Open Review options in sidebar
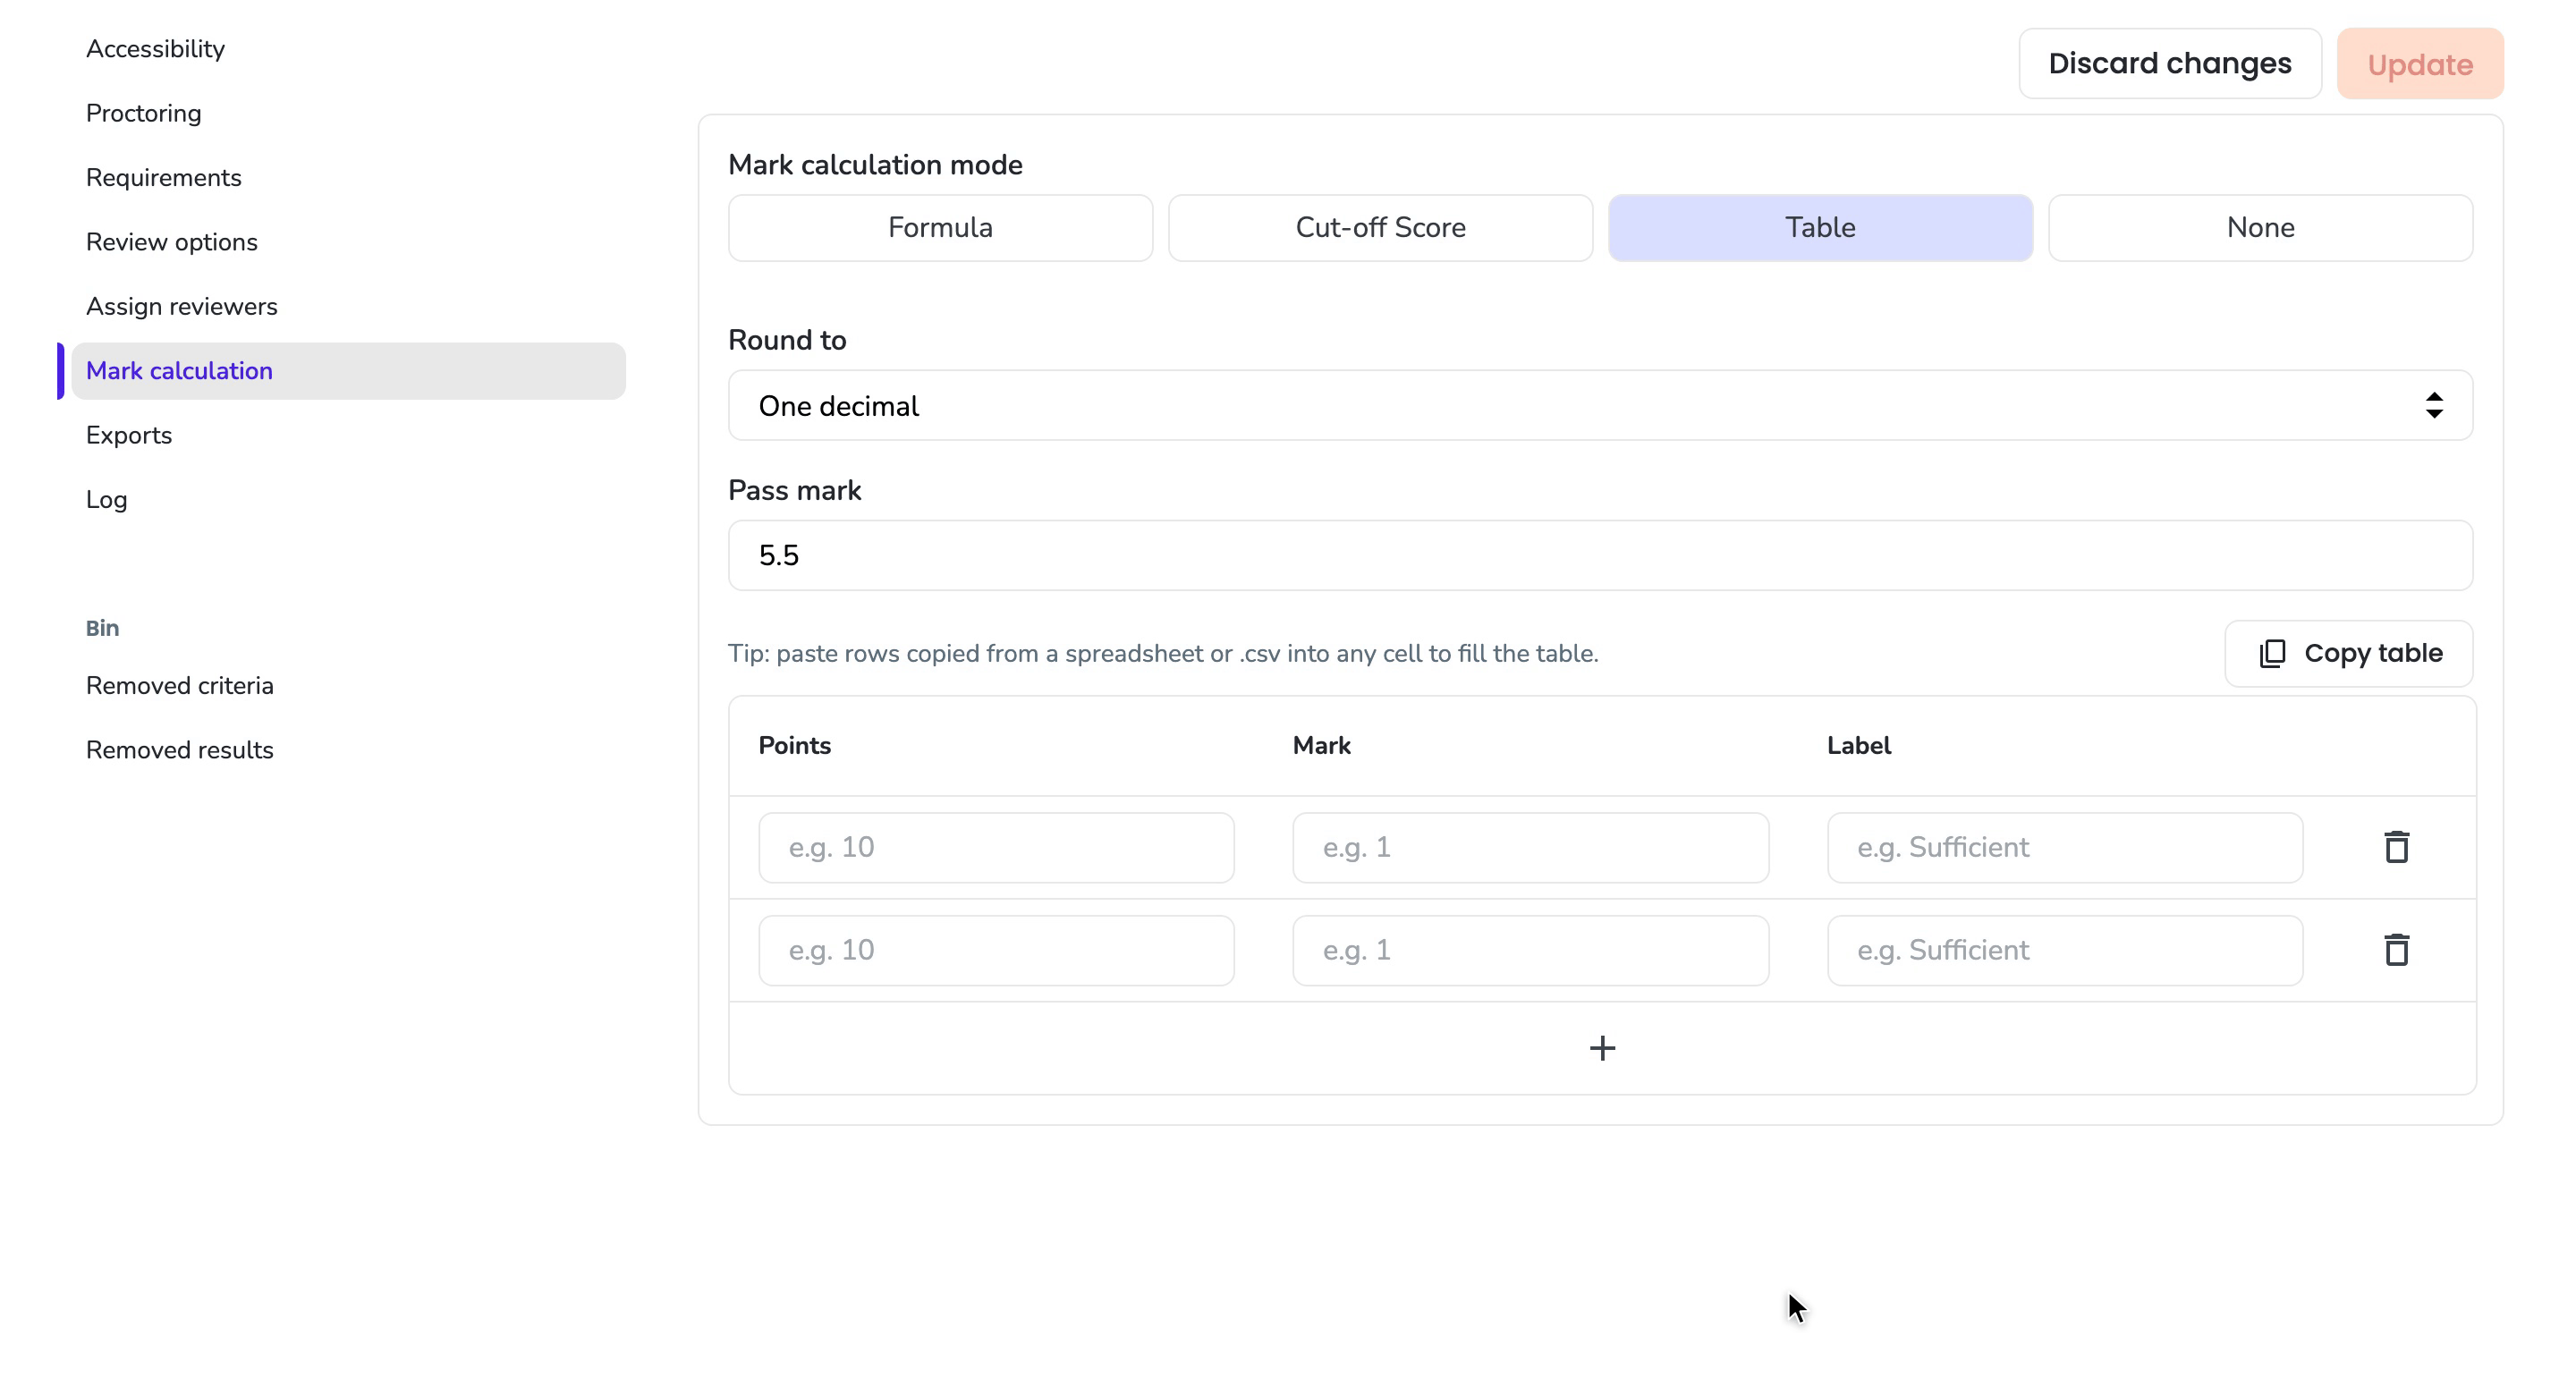 [x=171, y=242]
